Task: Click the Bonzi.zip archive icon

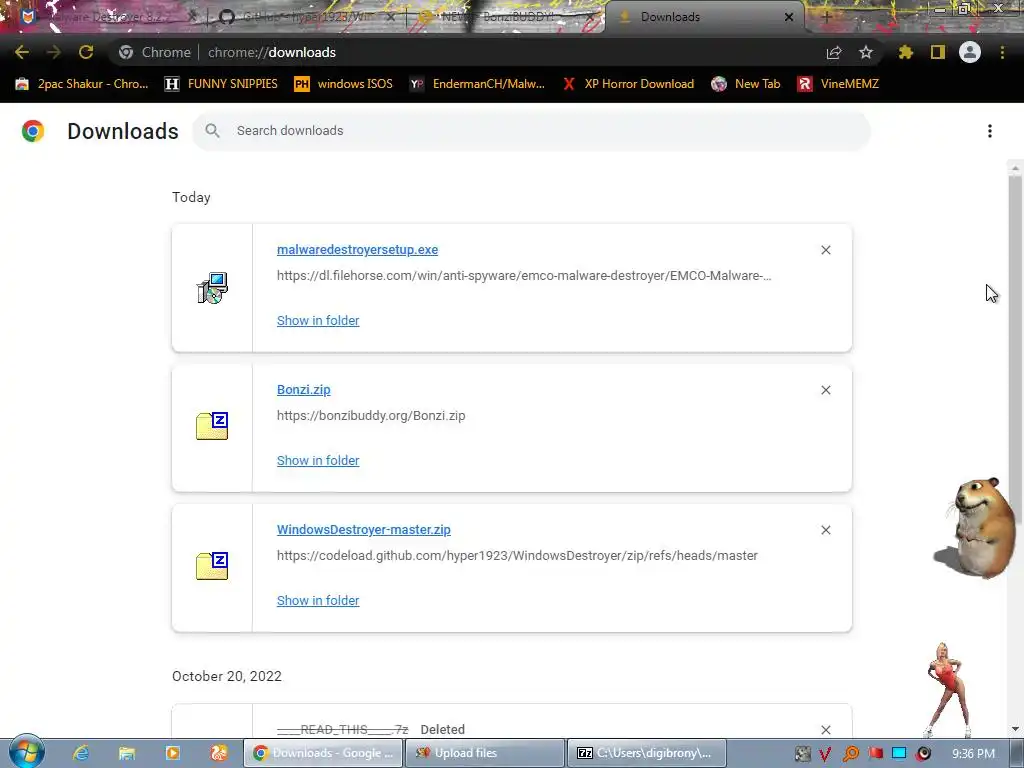Action: 212,426
